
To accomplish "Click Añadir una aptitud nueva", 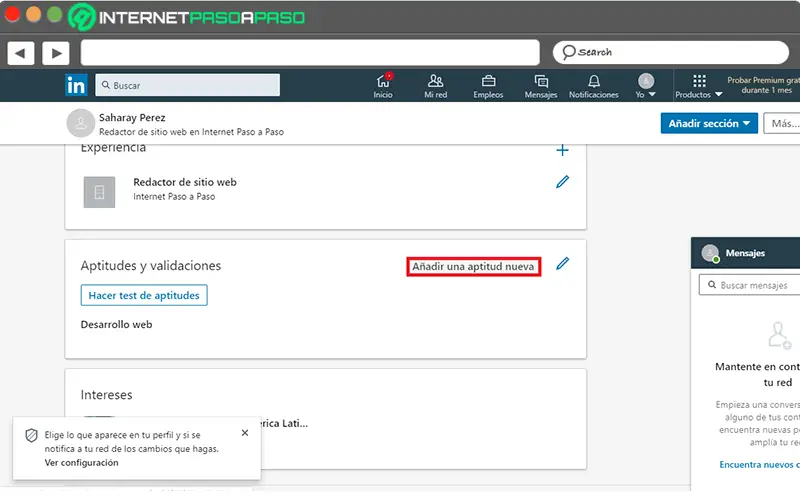I will [x=473, y=266].
